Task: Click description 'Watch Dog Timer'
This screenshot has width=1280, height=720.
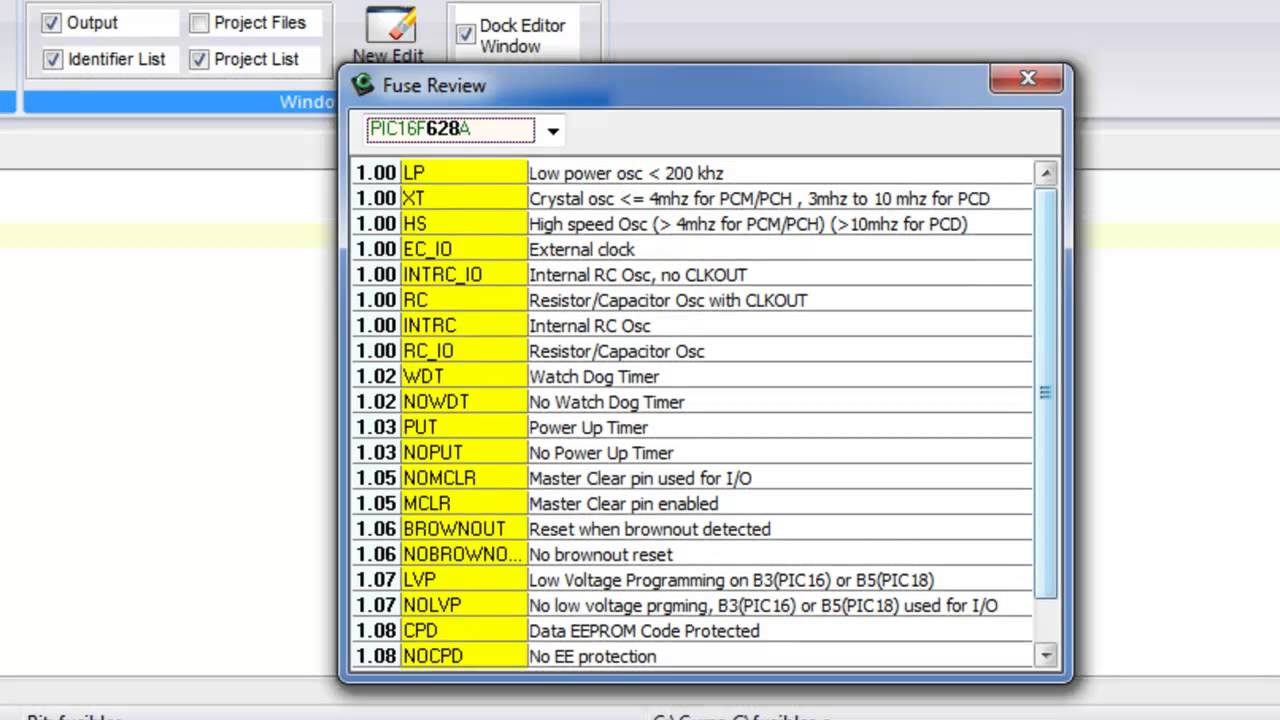Action: click(x=594, y=376)
